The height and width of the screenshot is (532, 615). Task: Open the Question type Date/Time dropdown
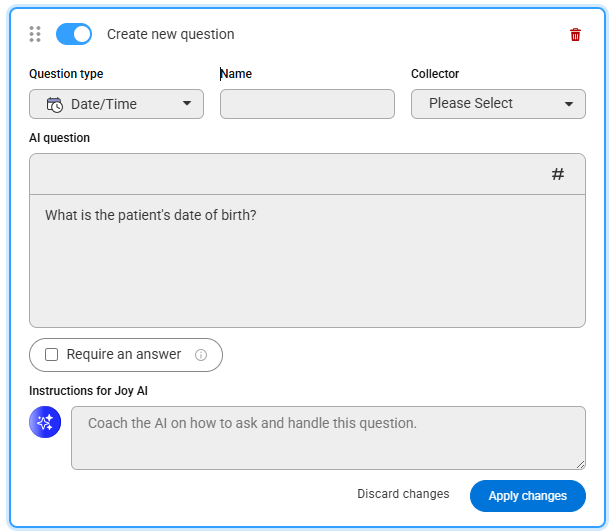pyautogui.click(x=116, y=104)
